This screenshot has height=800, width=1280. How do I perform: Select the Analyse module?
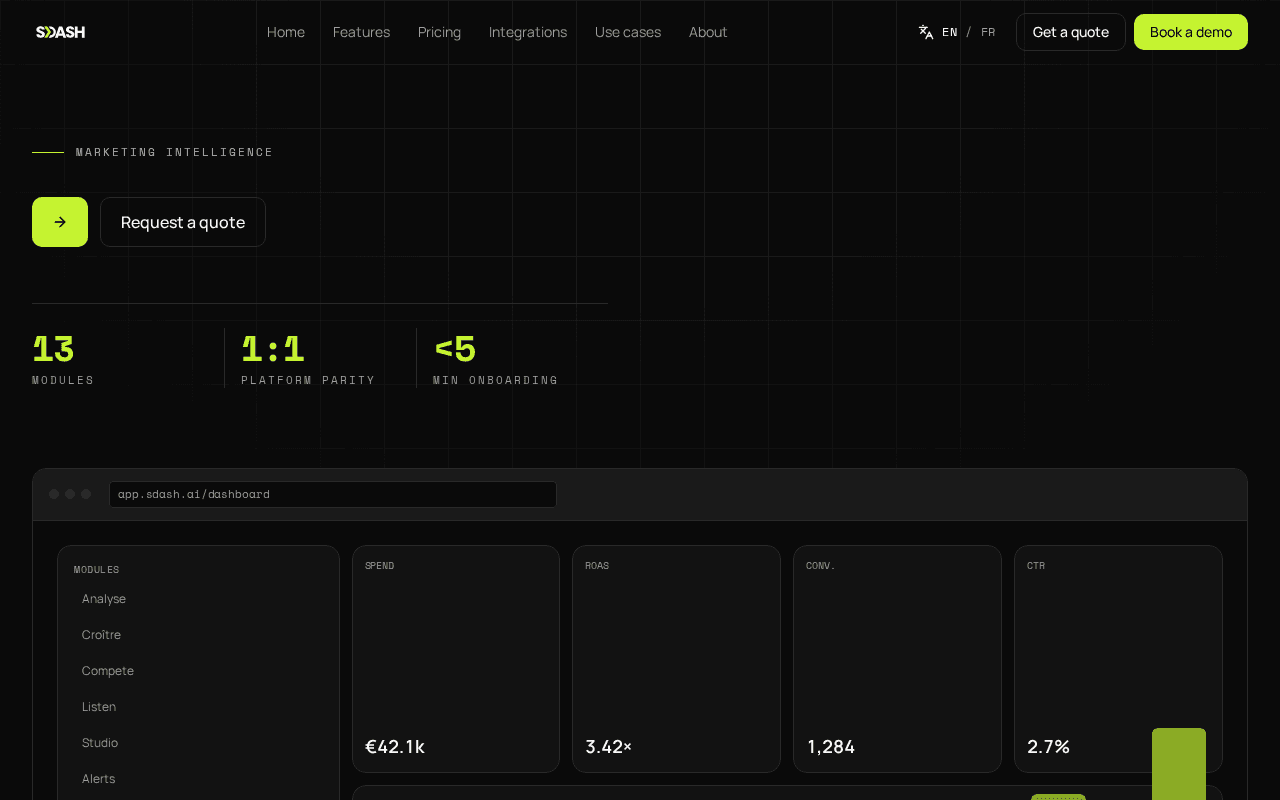104,599
